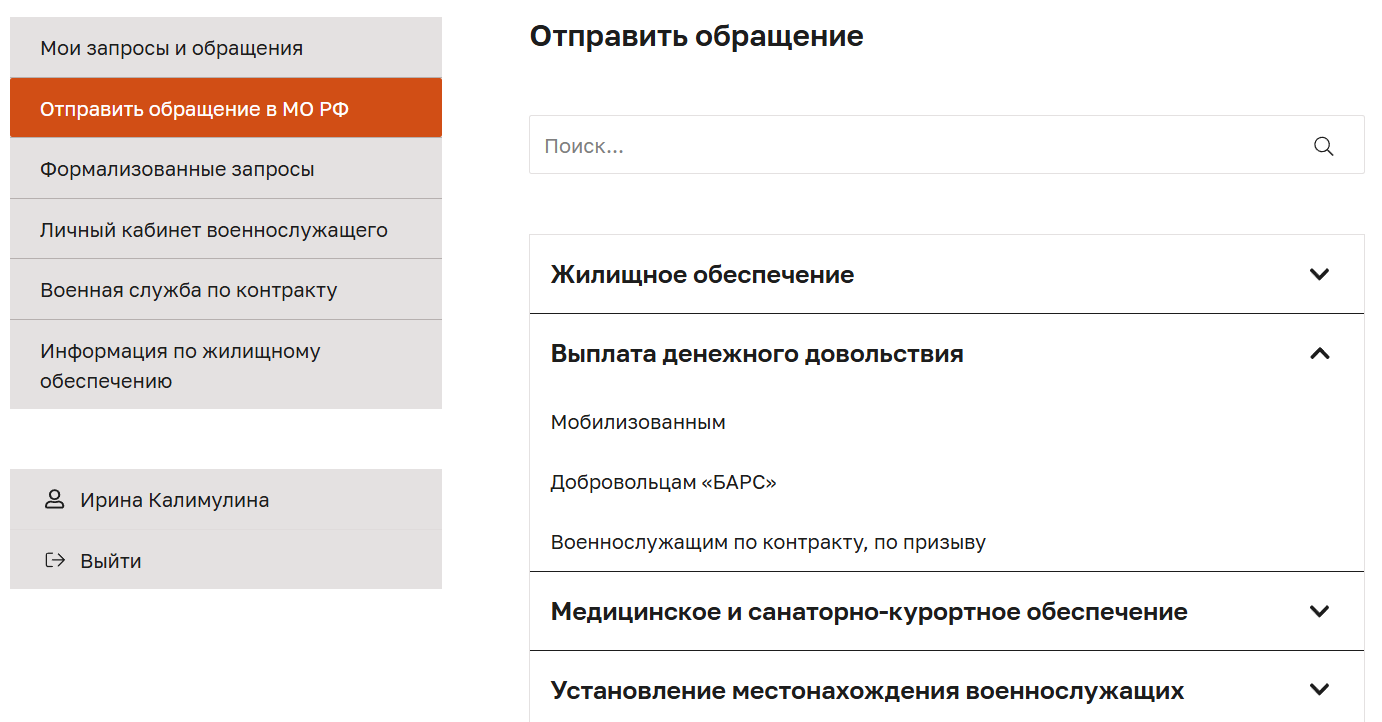Click the logout arrow icon
Image resolution: width=1382 pixels, height=722 pixels.
(x=55, y=560)
